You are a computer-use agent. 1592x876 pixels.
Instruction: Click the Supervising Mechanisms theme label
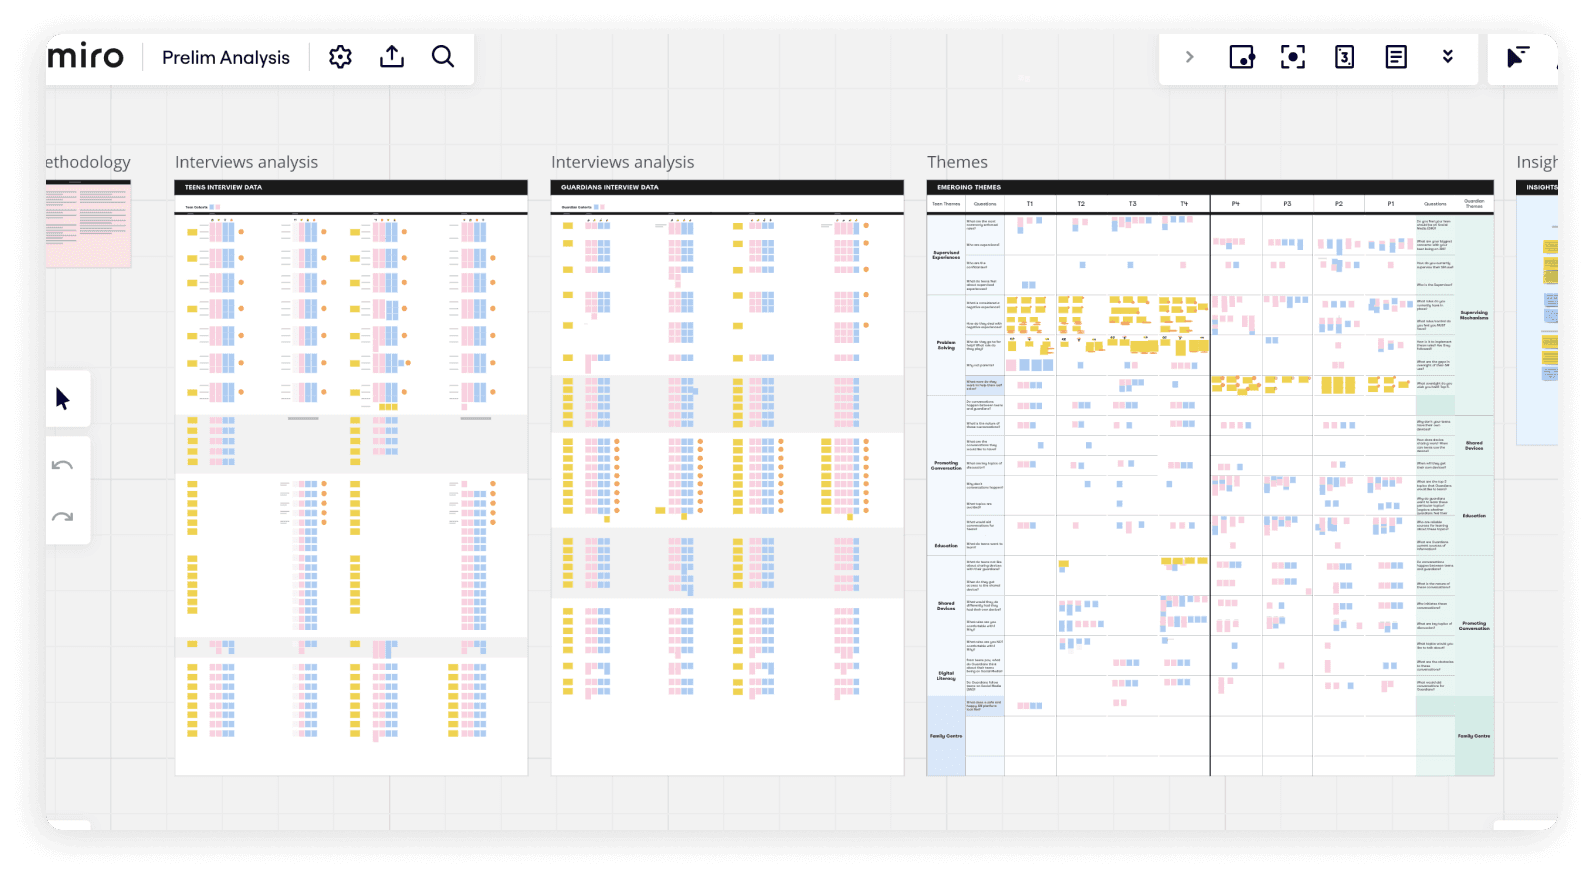click(1474, 315)
